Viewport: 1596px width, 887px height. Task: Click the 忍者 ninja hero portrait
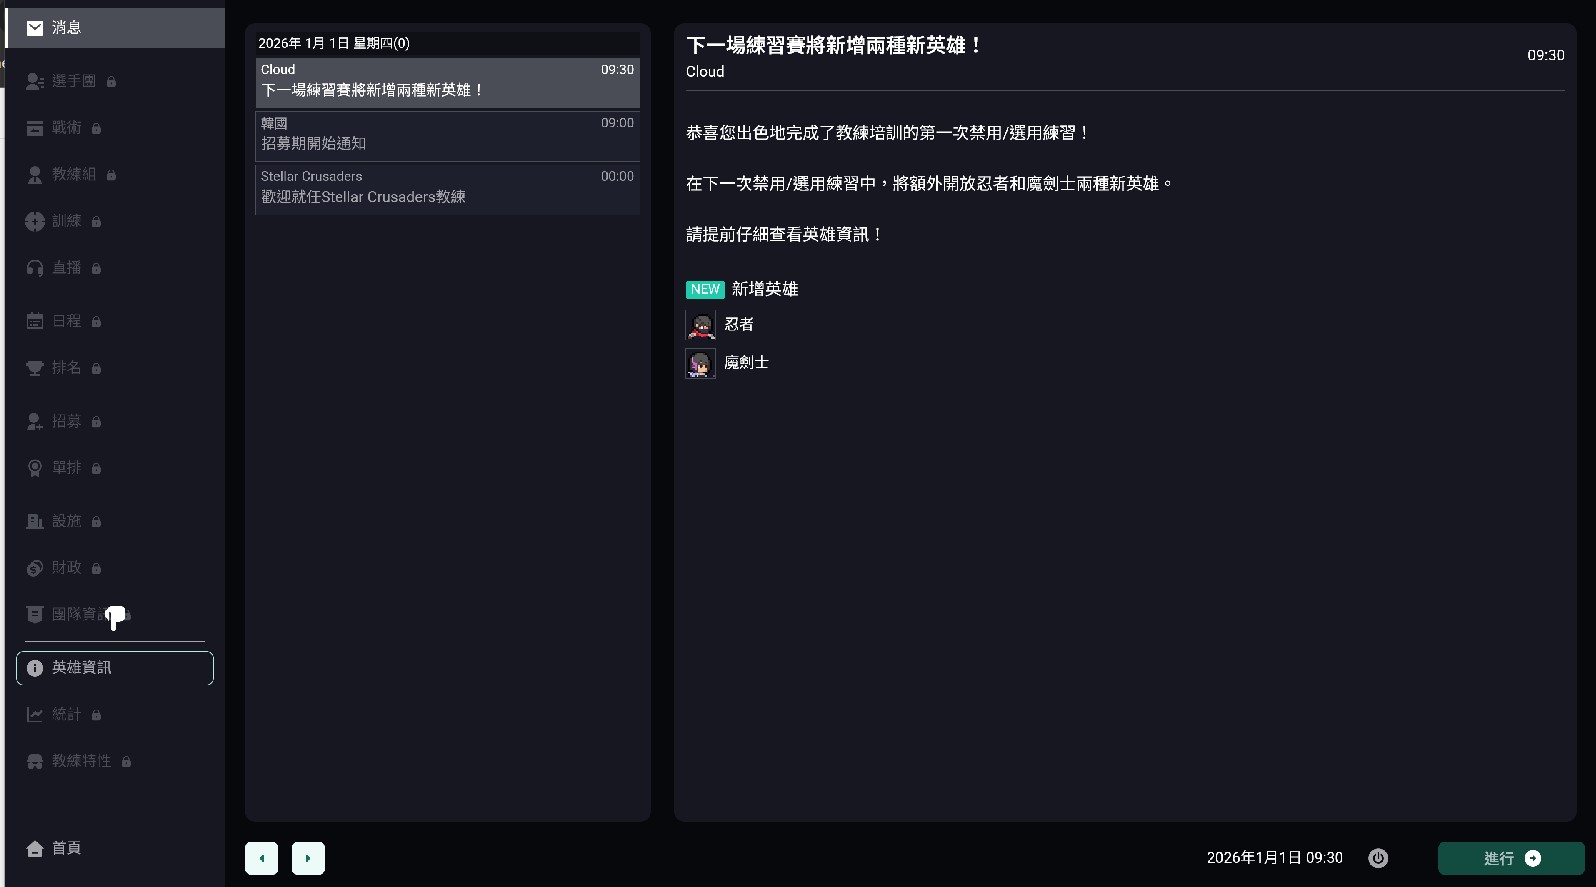pyautogui.click(x=701, y=325)
